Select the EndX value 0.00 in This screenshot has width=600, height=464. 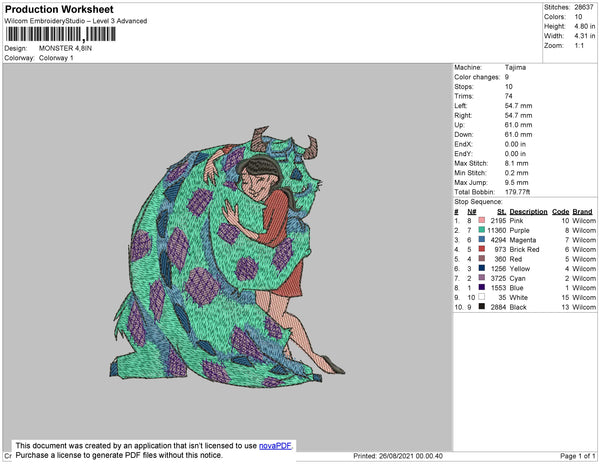click(515, 144)
